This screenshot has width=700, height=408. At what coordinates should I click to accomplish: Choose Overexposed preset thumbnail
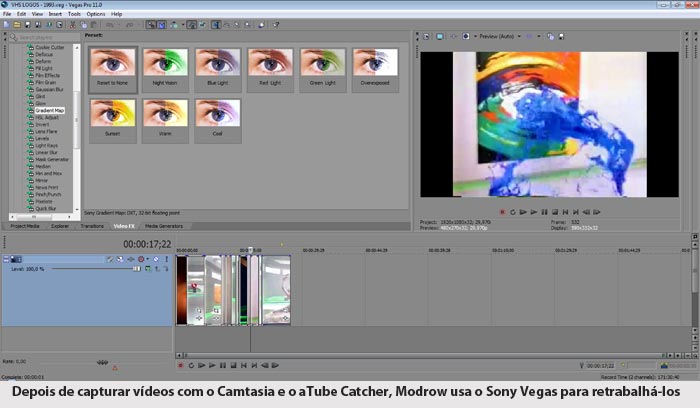375,69
